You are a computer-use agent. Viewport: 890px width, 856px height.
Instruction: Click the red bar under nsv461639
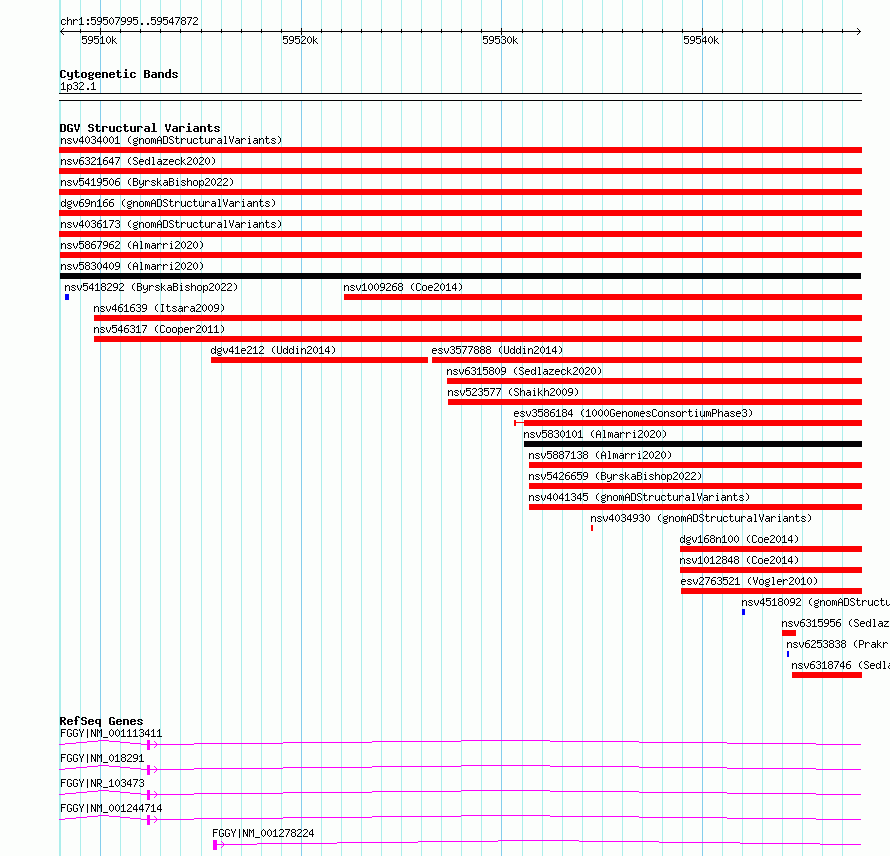tap(478, 318)
